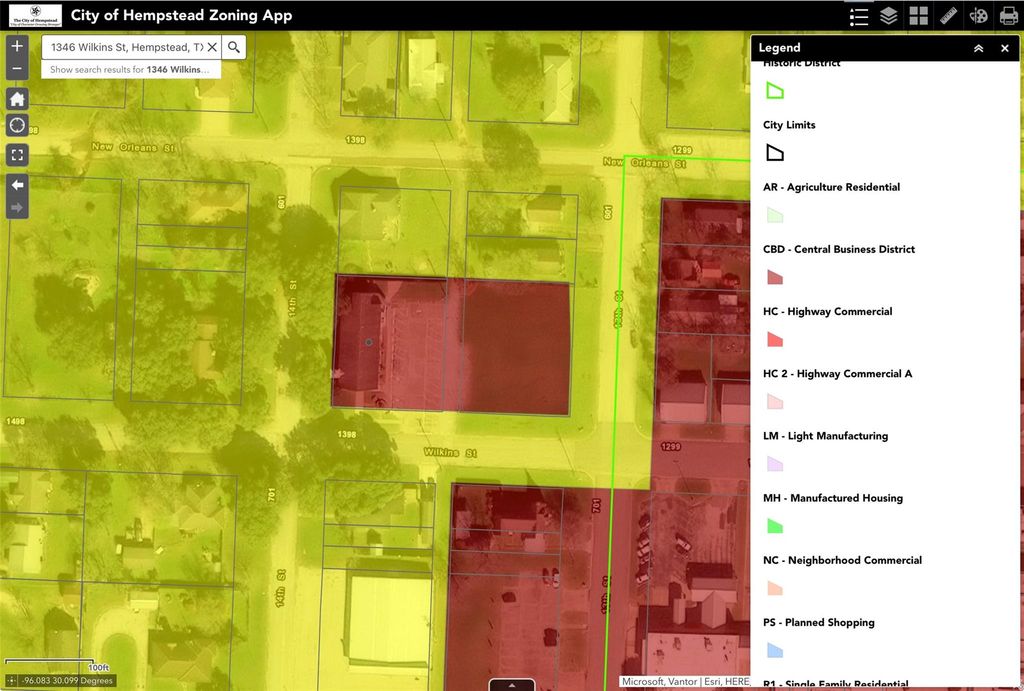Go to previous map extent

(x=17, y=184)
